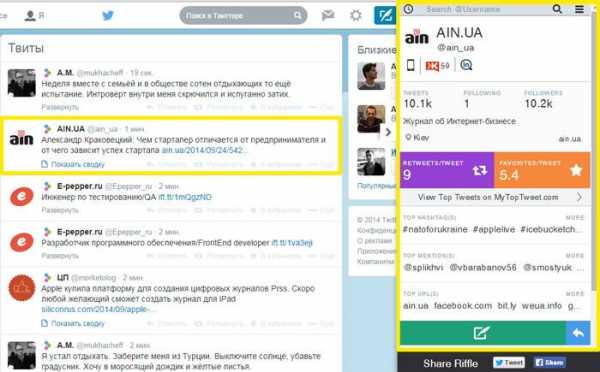This screenshot has width=600, height=372.
Task: Open the notifications flag icon
Action: 328,16
